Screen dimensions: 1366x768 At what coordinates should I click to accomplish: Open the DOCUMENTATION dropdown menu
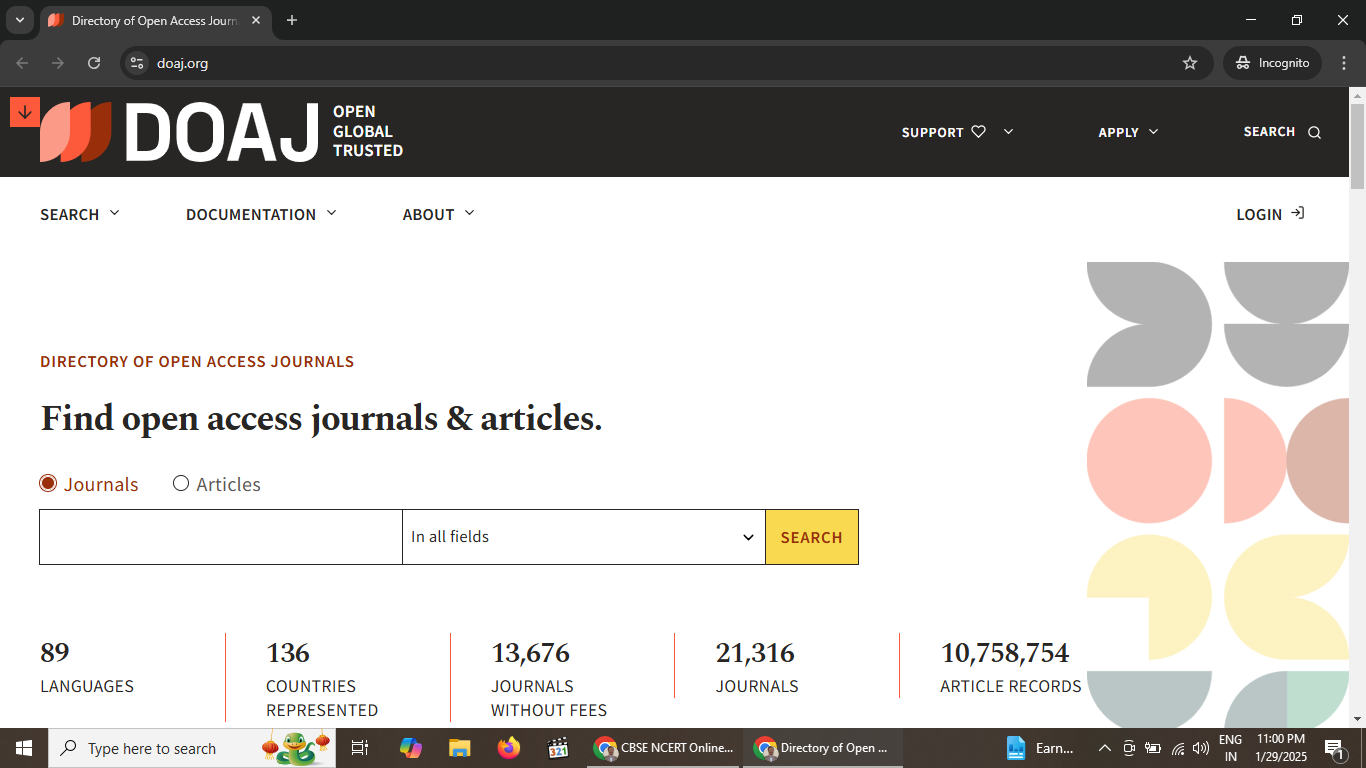click(x=262, y=214)
